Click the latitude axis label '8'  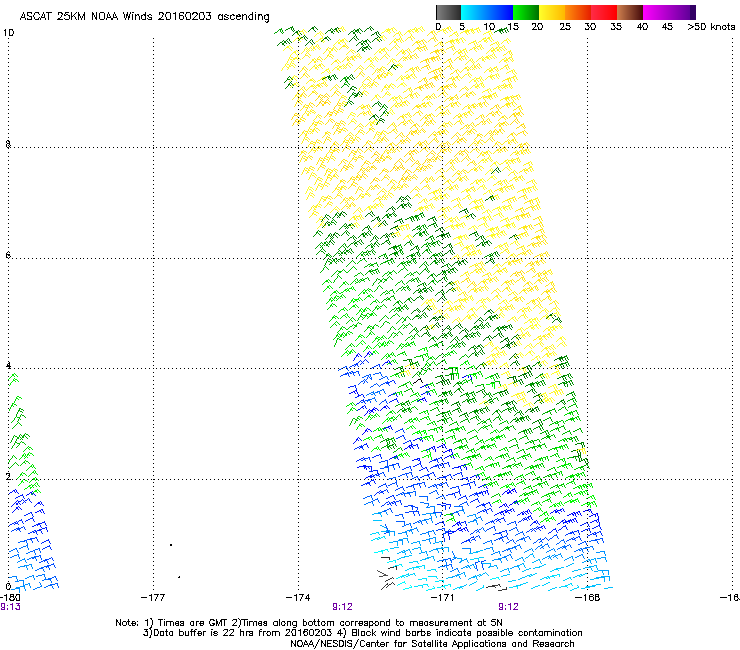8,144
